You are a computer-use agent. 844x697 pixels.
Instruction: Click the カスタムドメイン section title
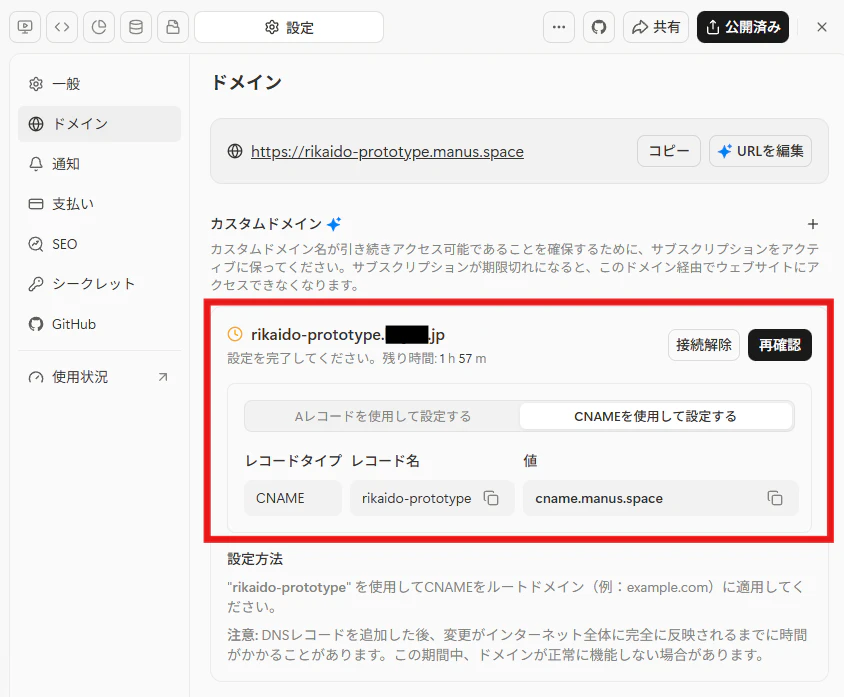(x=266, y=224)
